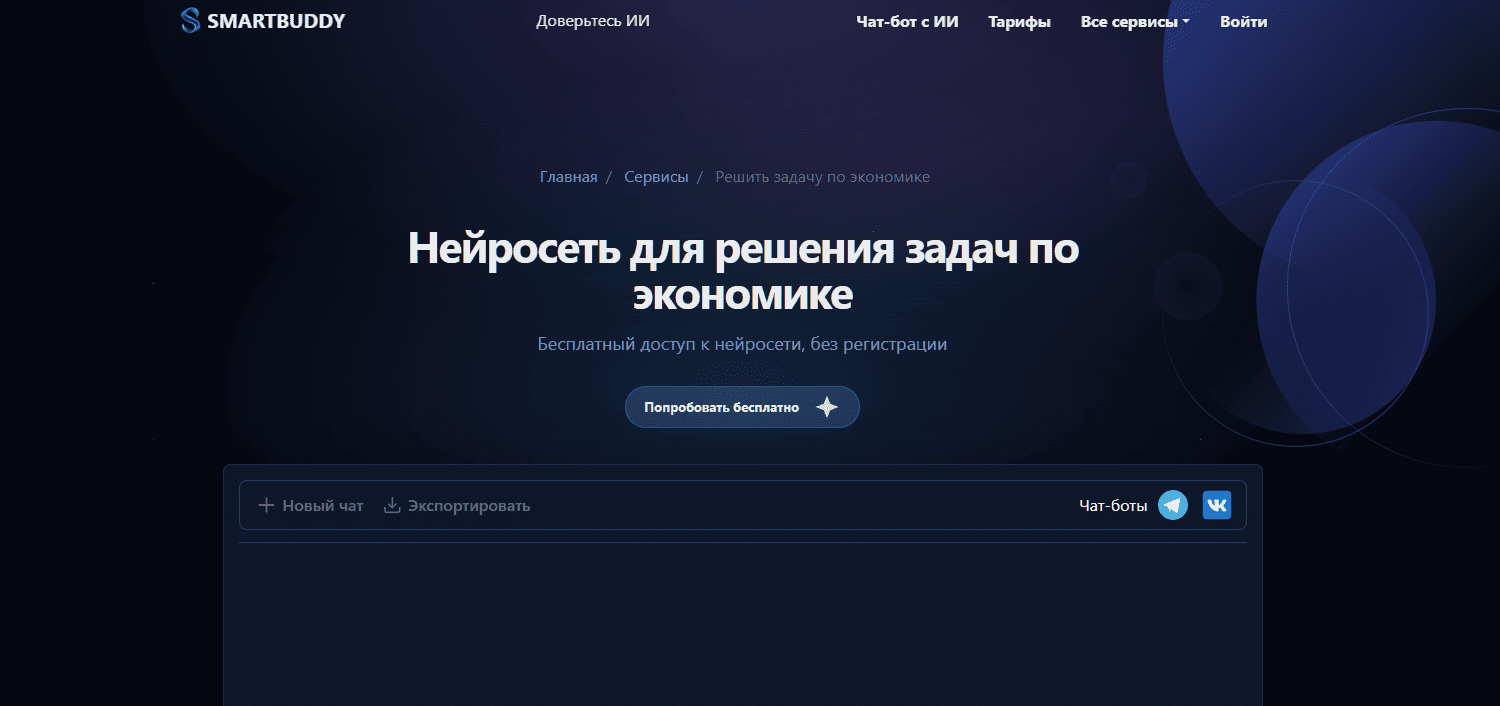Screen dimensions: 1500x706
Task: Select the Экспортировать text label
Action: pyautogui.click(x=469, y=505)
